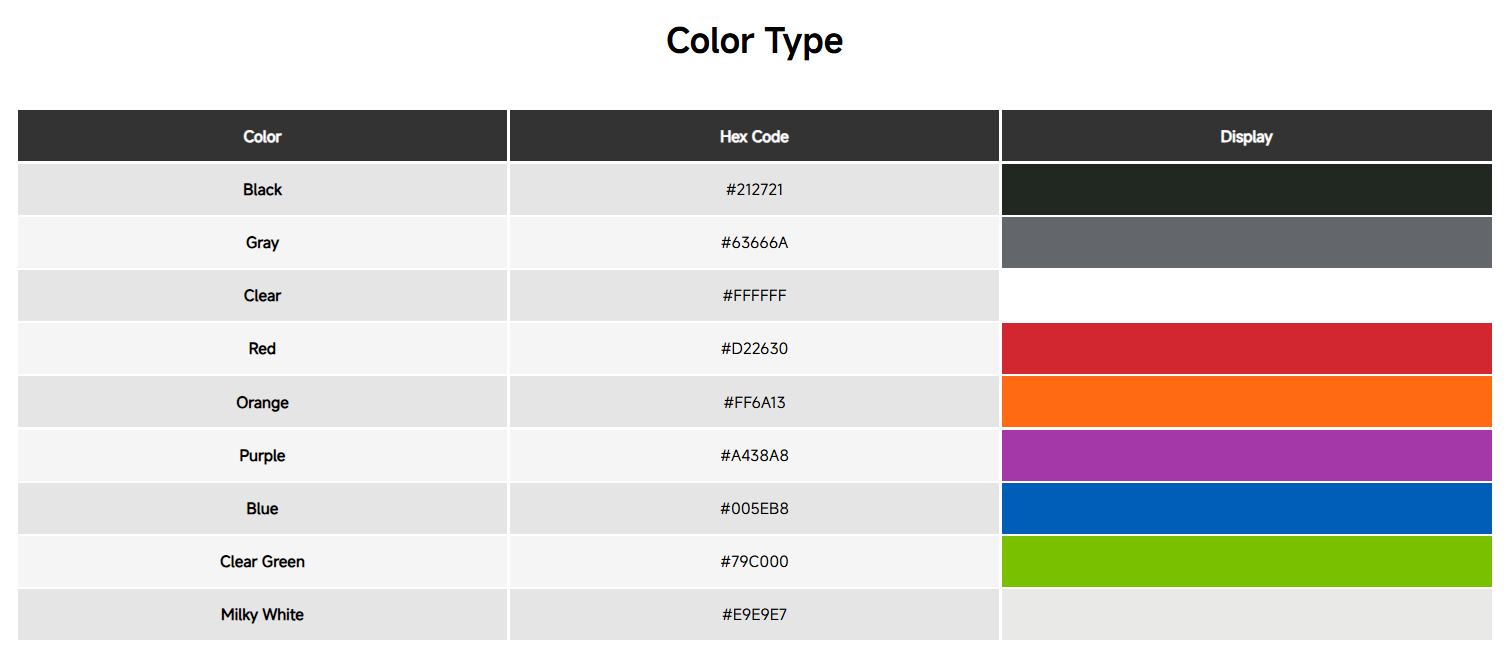1508x655 pixels.
Task: Choose the clear green display swatch
Action: click(x=1246, y=561)
